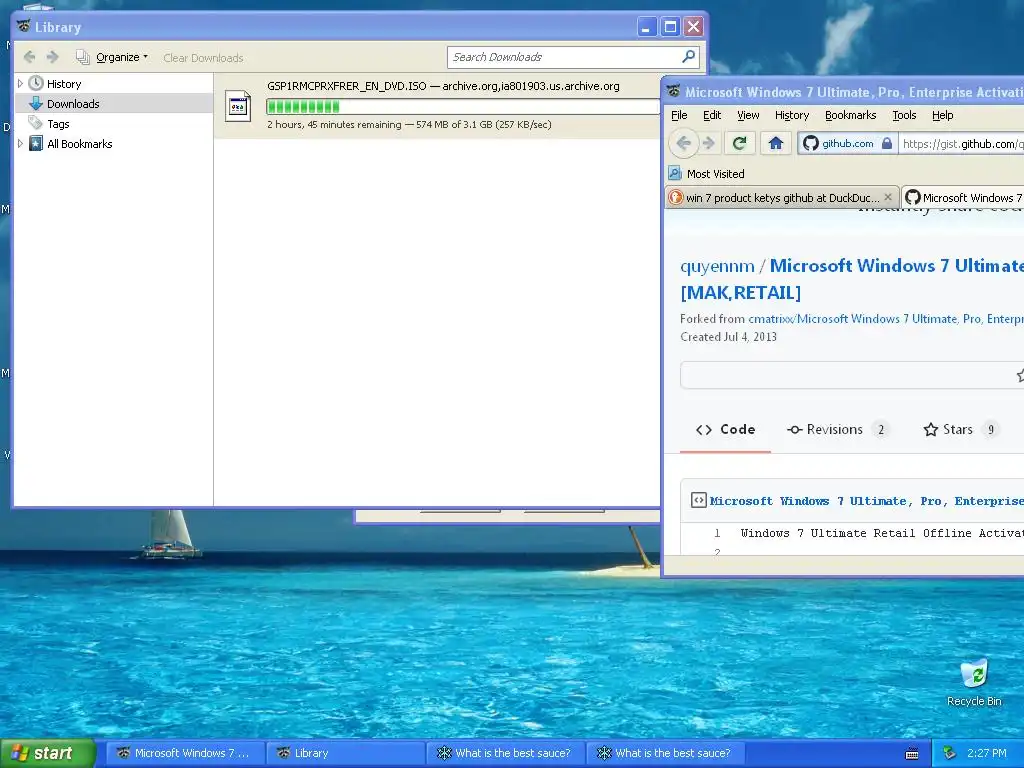Select Tags in Library sidebar

point(58,124)
